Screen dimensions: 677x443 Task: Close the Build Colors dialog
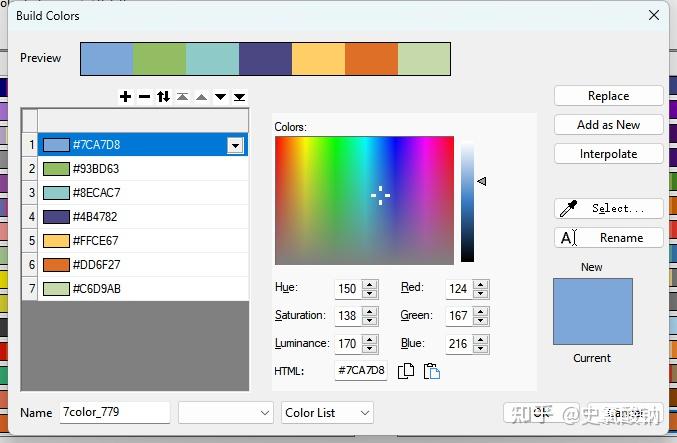pos(654,15)
